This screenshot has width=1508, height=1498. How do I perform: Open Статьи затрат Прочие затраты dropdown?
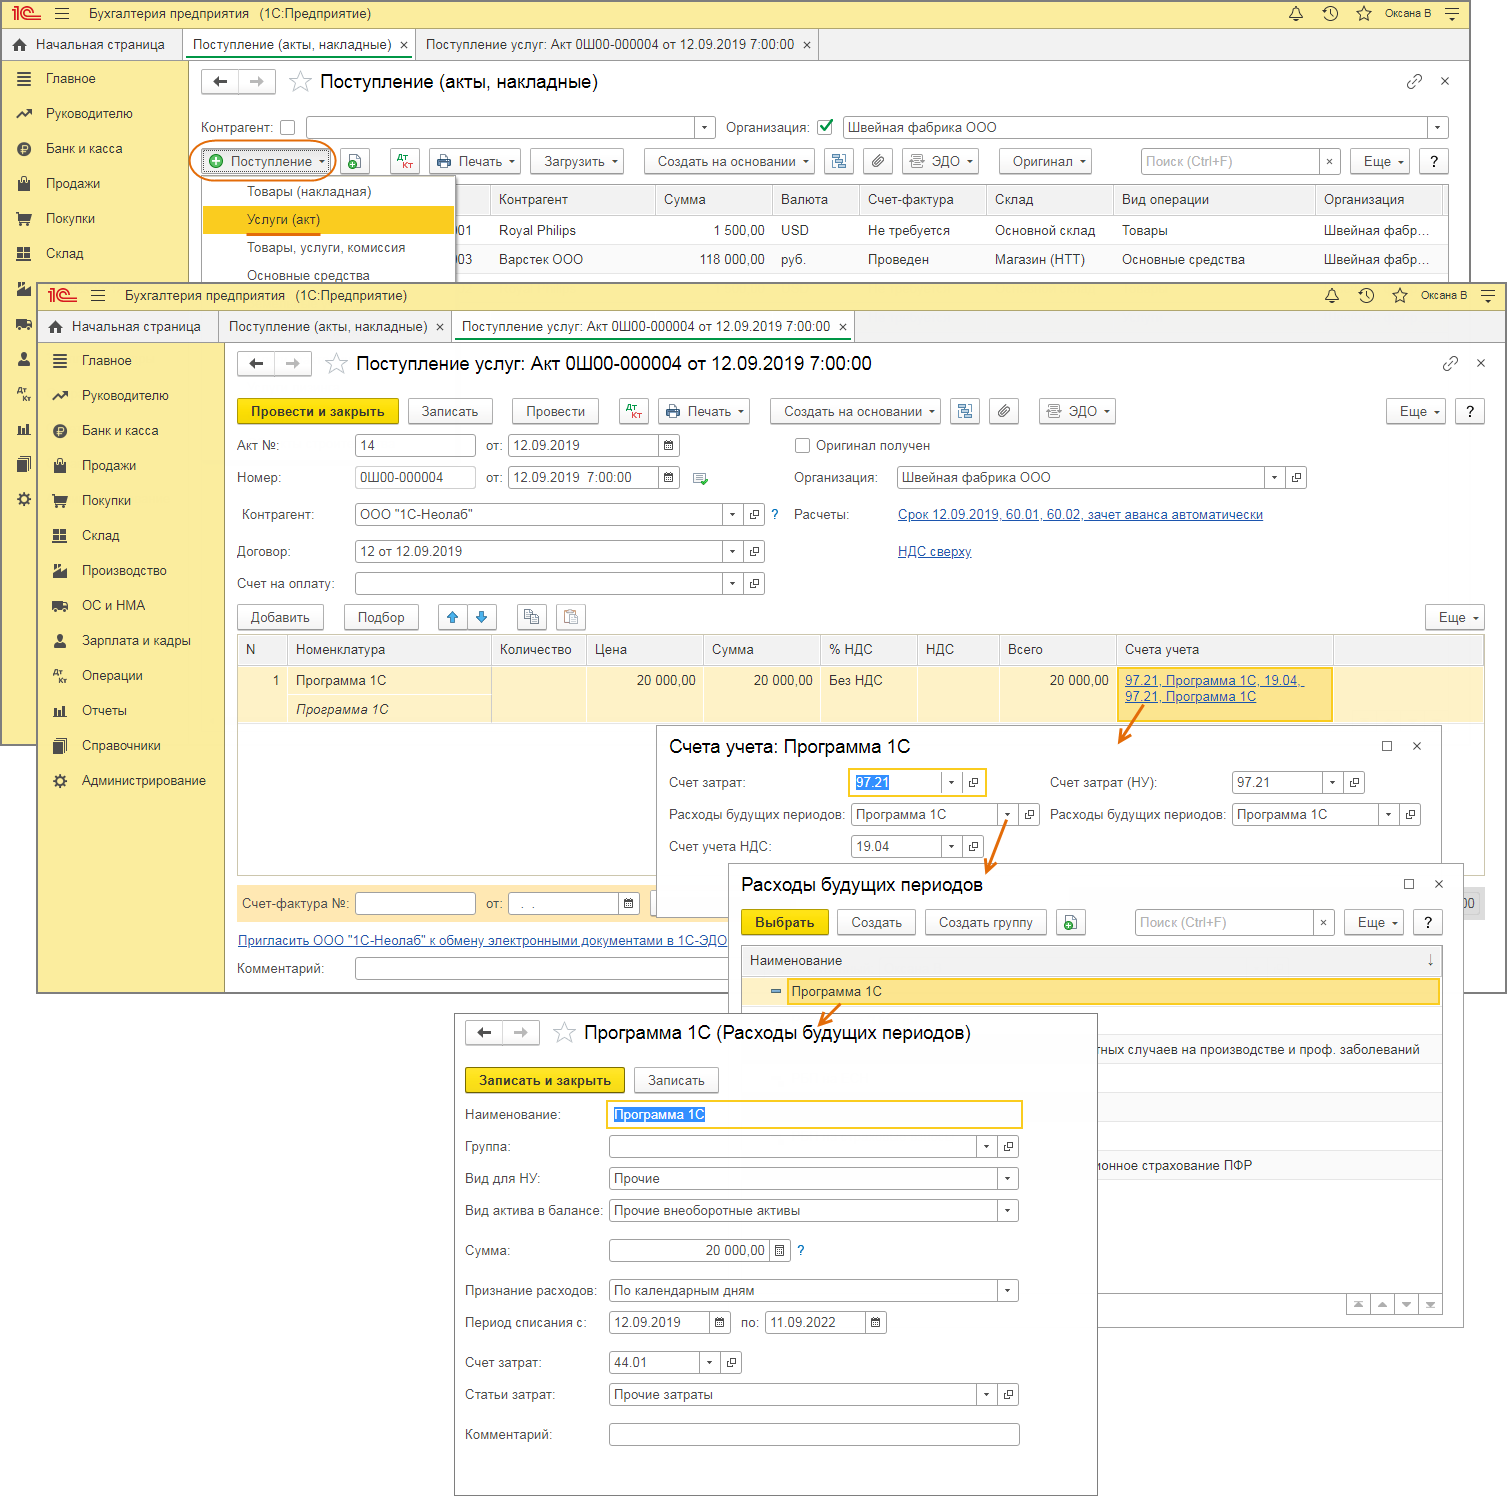click(986, 1394)
